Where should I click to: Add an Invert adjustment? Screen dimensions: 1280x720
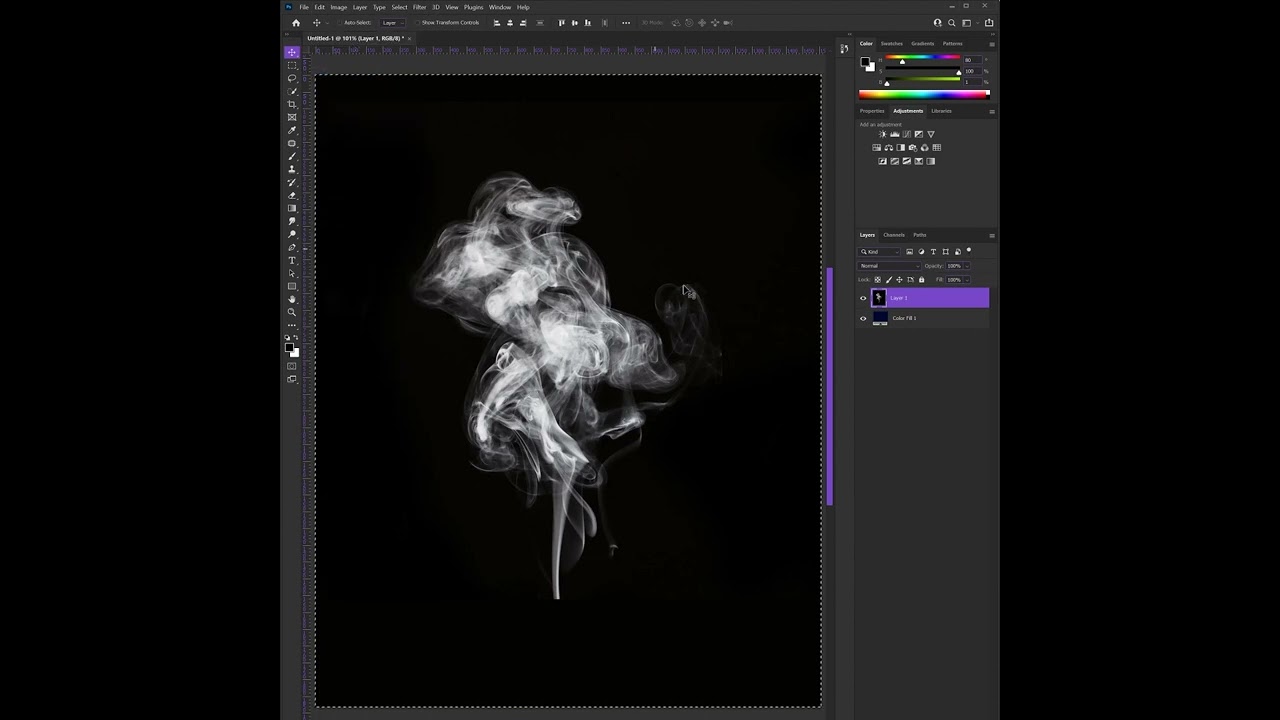tap(882, 161)
